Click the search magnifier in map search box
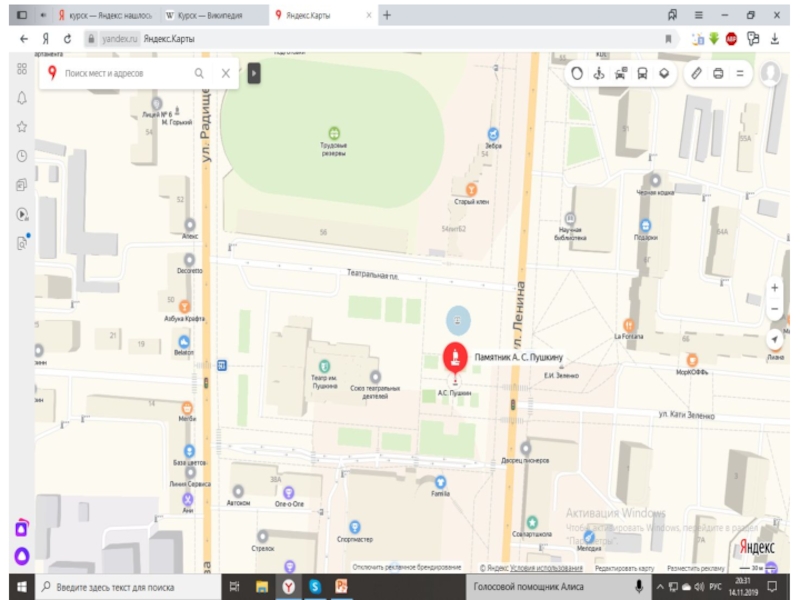The image size is (800, 600). (199, 73)
